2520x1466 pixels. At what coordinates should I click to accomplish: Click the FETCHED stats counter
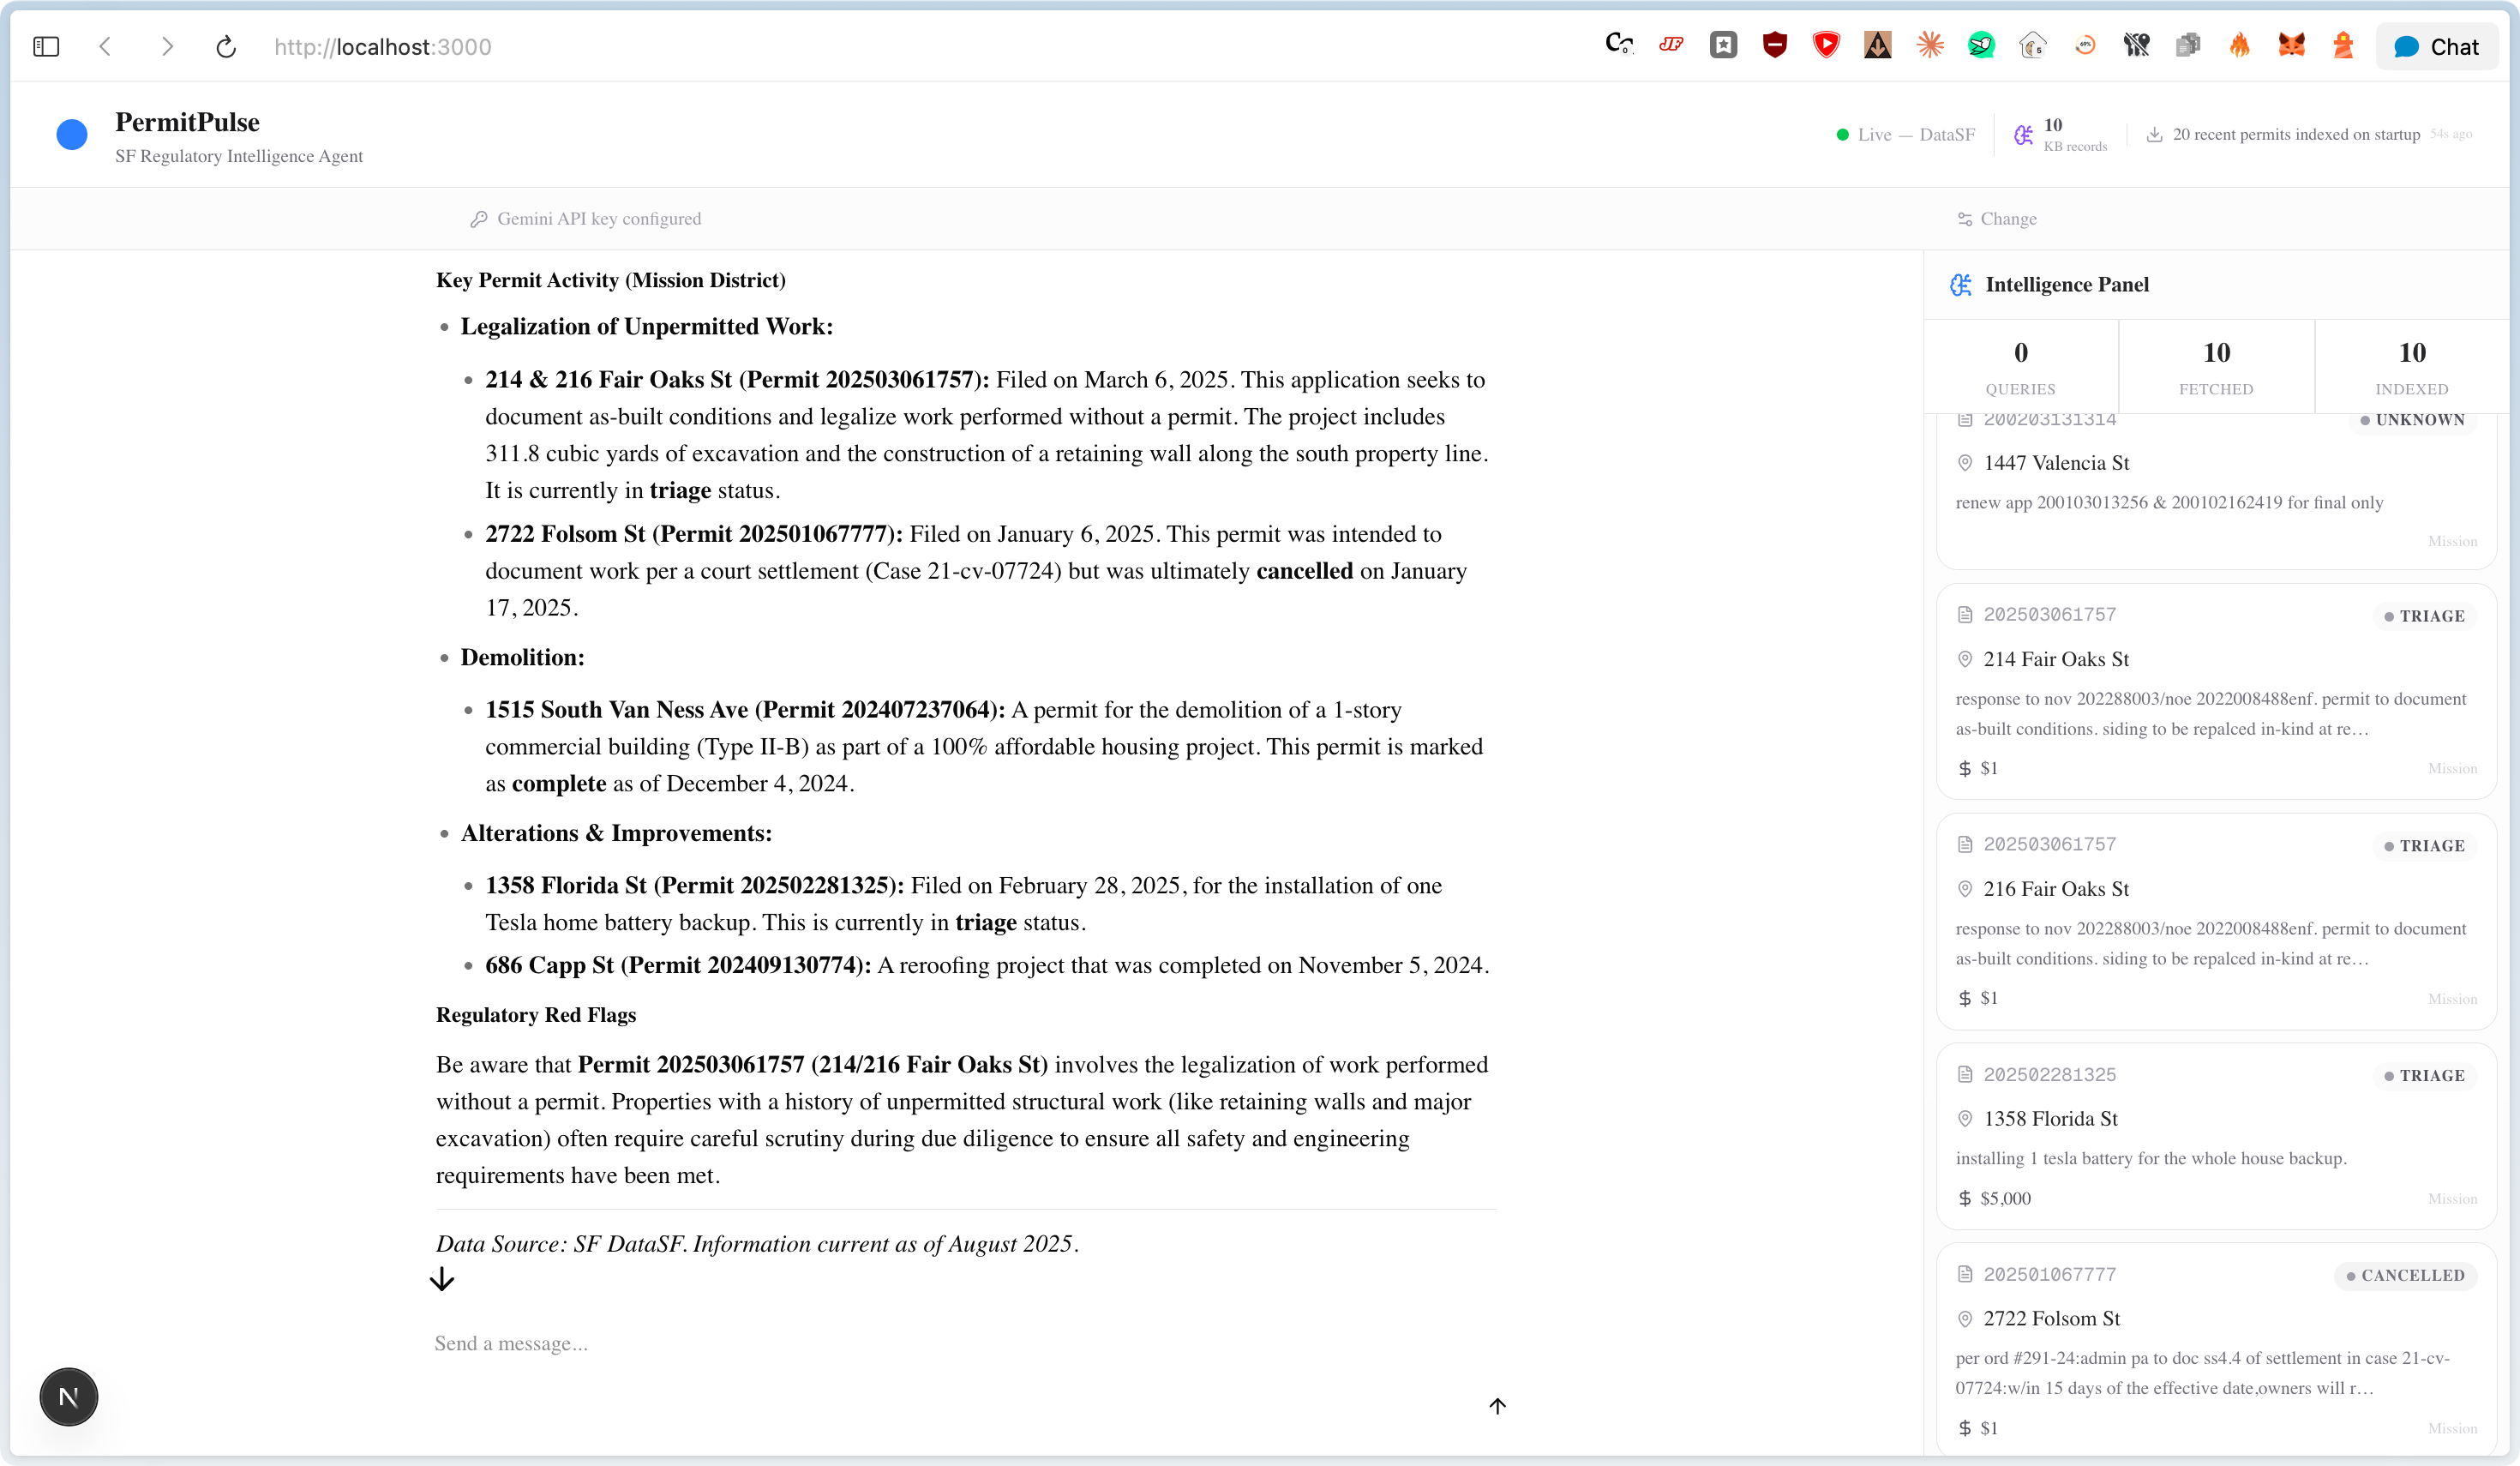2216,367
